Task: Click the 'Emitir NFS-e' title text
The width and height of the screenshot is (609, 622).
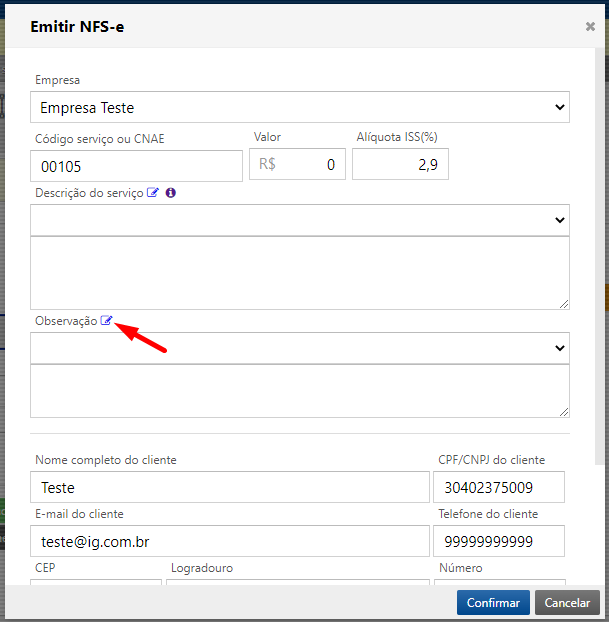Action: click(x=77, y=27)
